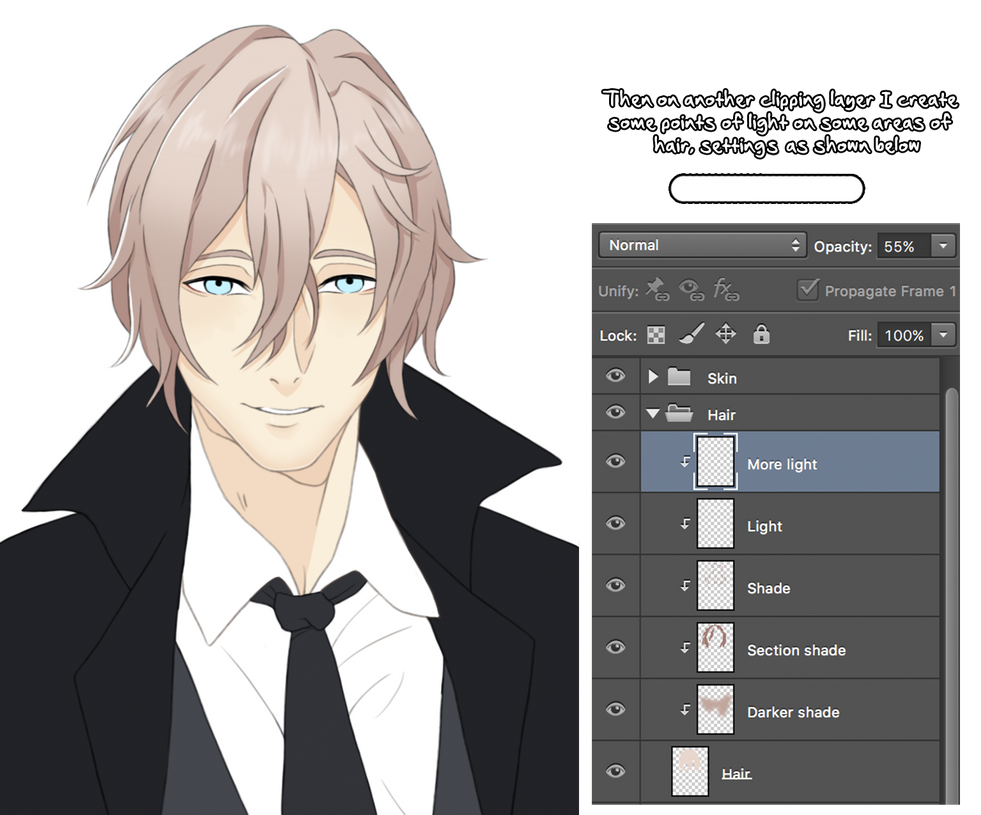Toggle lock image pixels brush icon
Viewport: 981px width, 815px height.
point(691,334)
